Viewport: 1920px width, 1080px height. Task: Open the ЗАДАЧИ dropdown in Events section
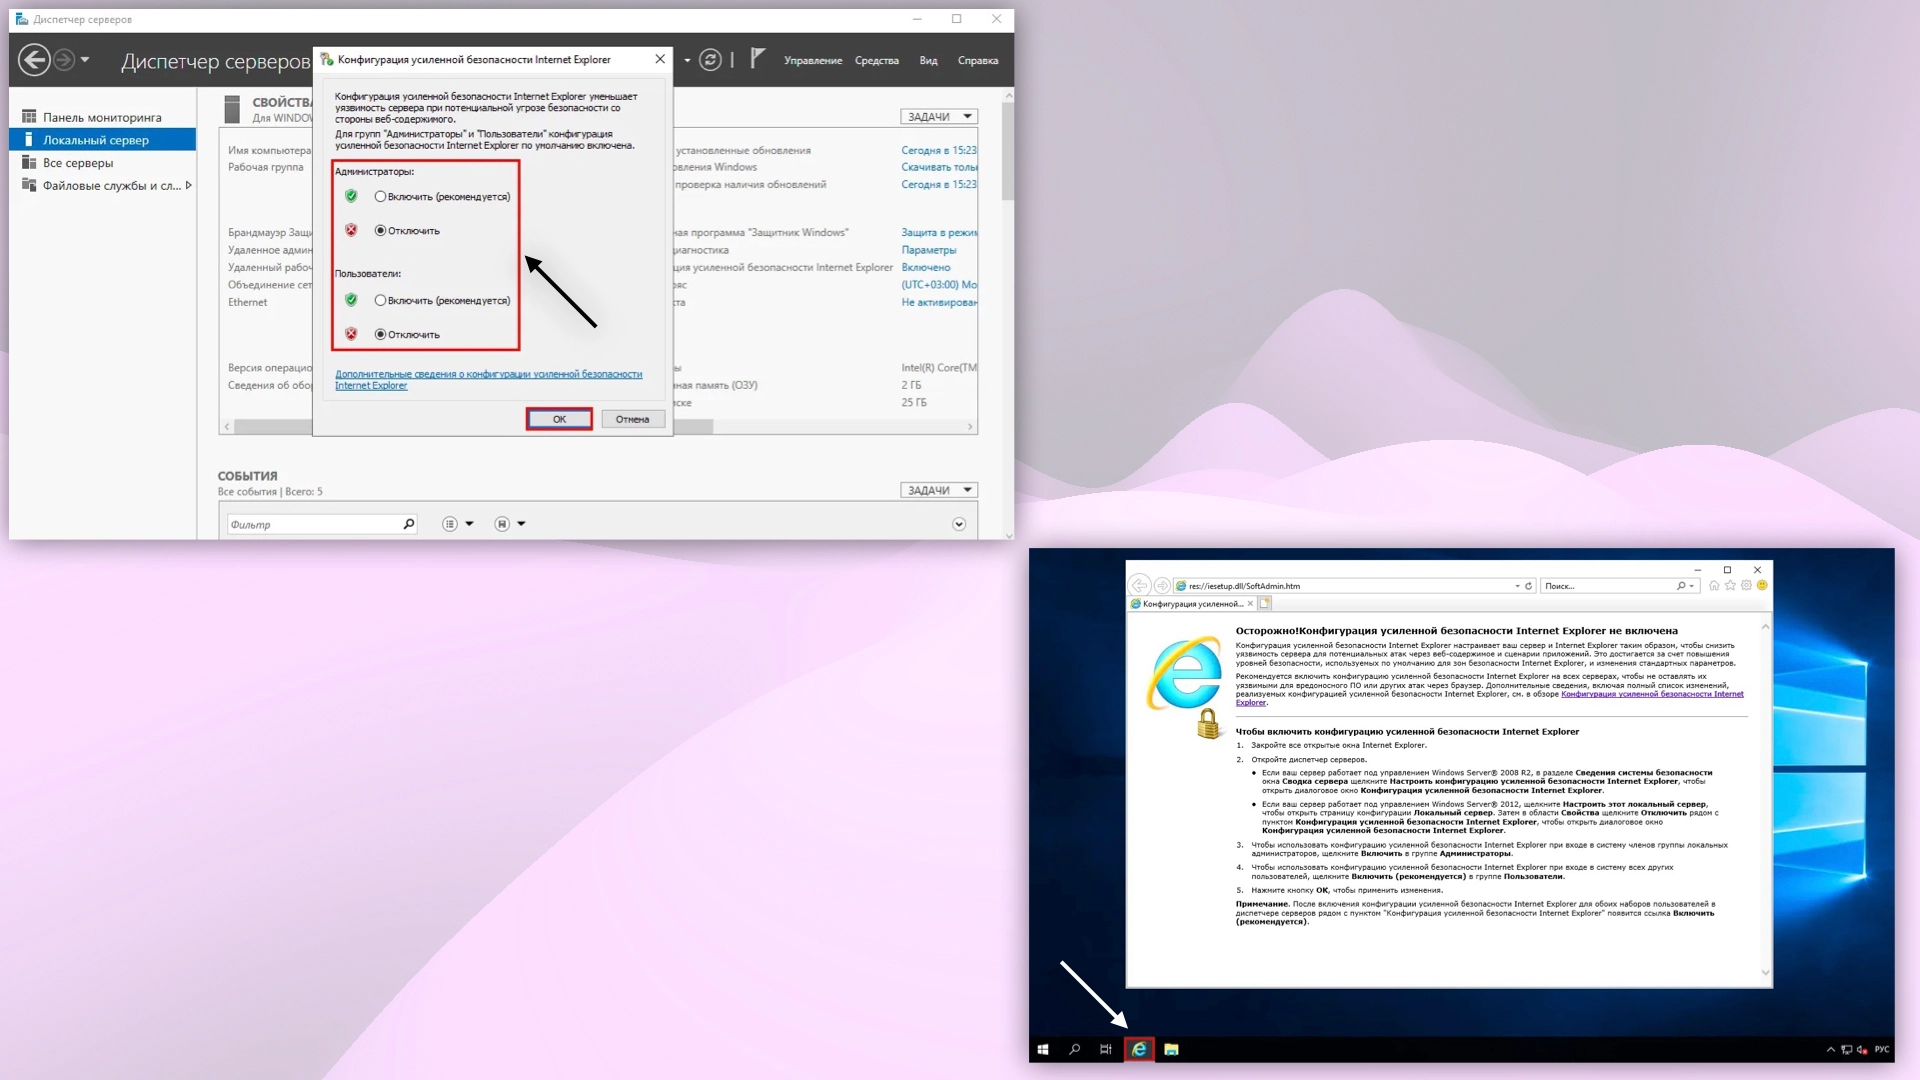[x=938, y=490]
